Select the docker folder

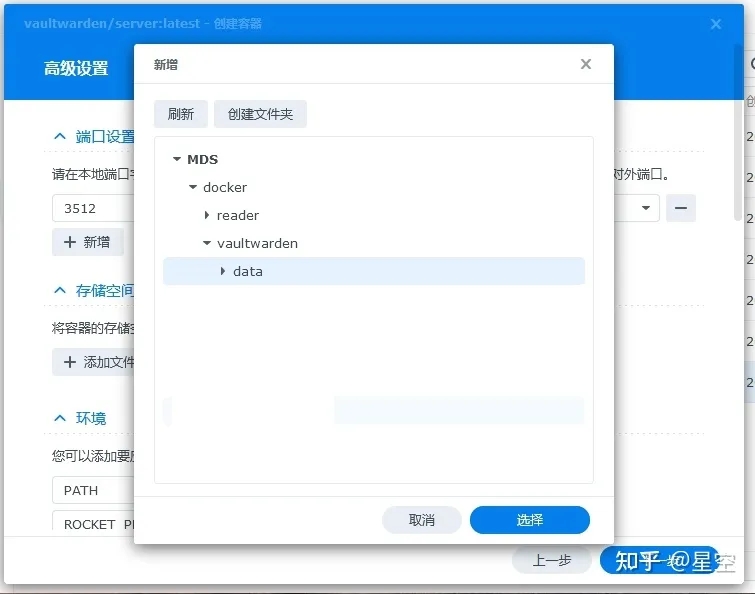coord(225,187)
